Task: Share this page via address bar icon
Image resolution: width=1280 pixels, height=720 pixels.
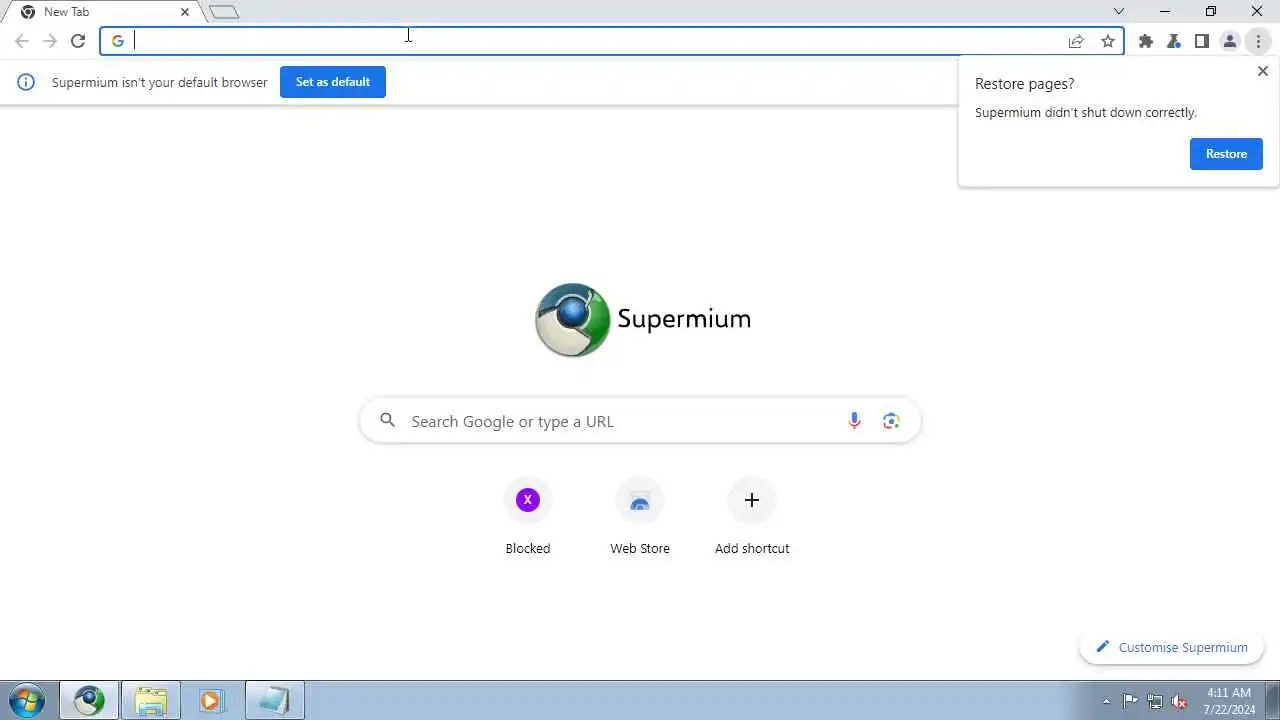Action: (1076, 41)
